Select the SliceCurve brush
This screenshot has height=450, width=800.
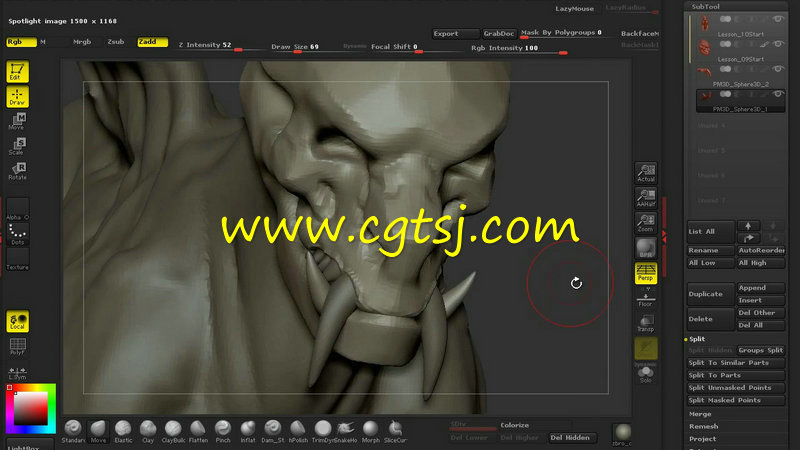tap(395, 432)
